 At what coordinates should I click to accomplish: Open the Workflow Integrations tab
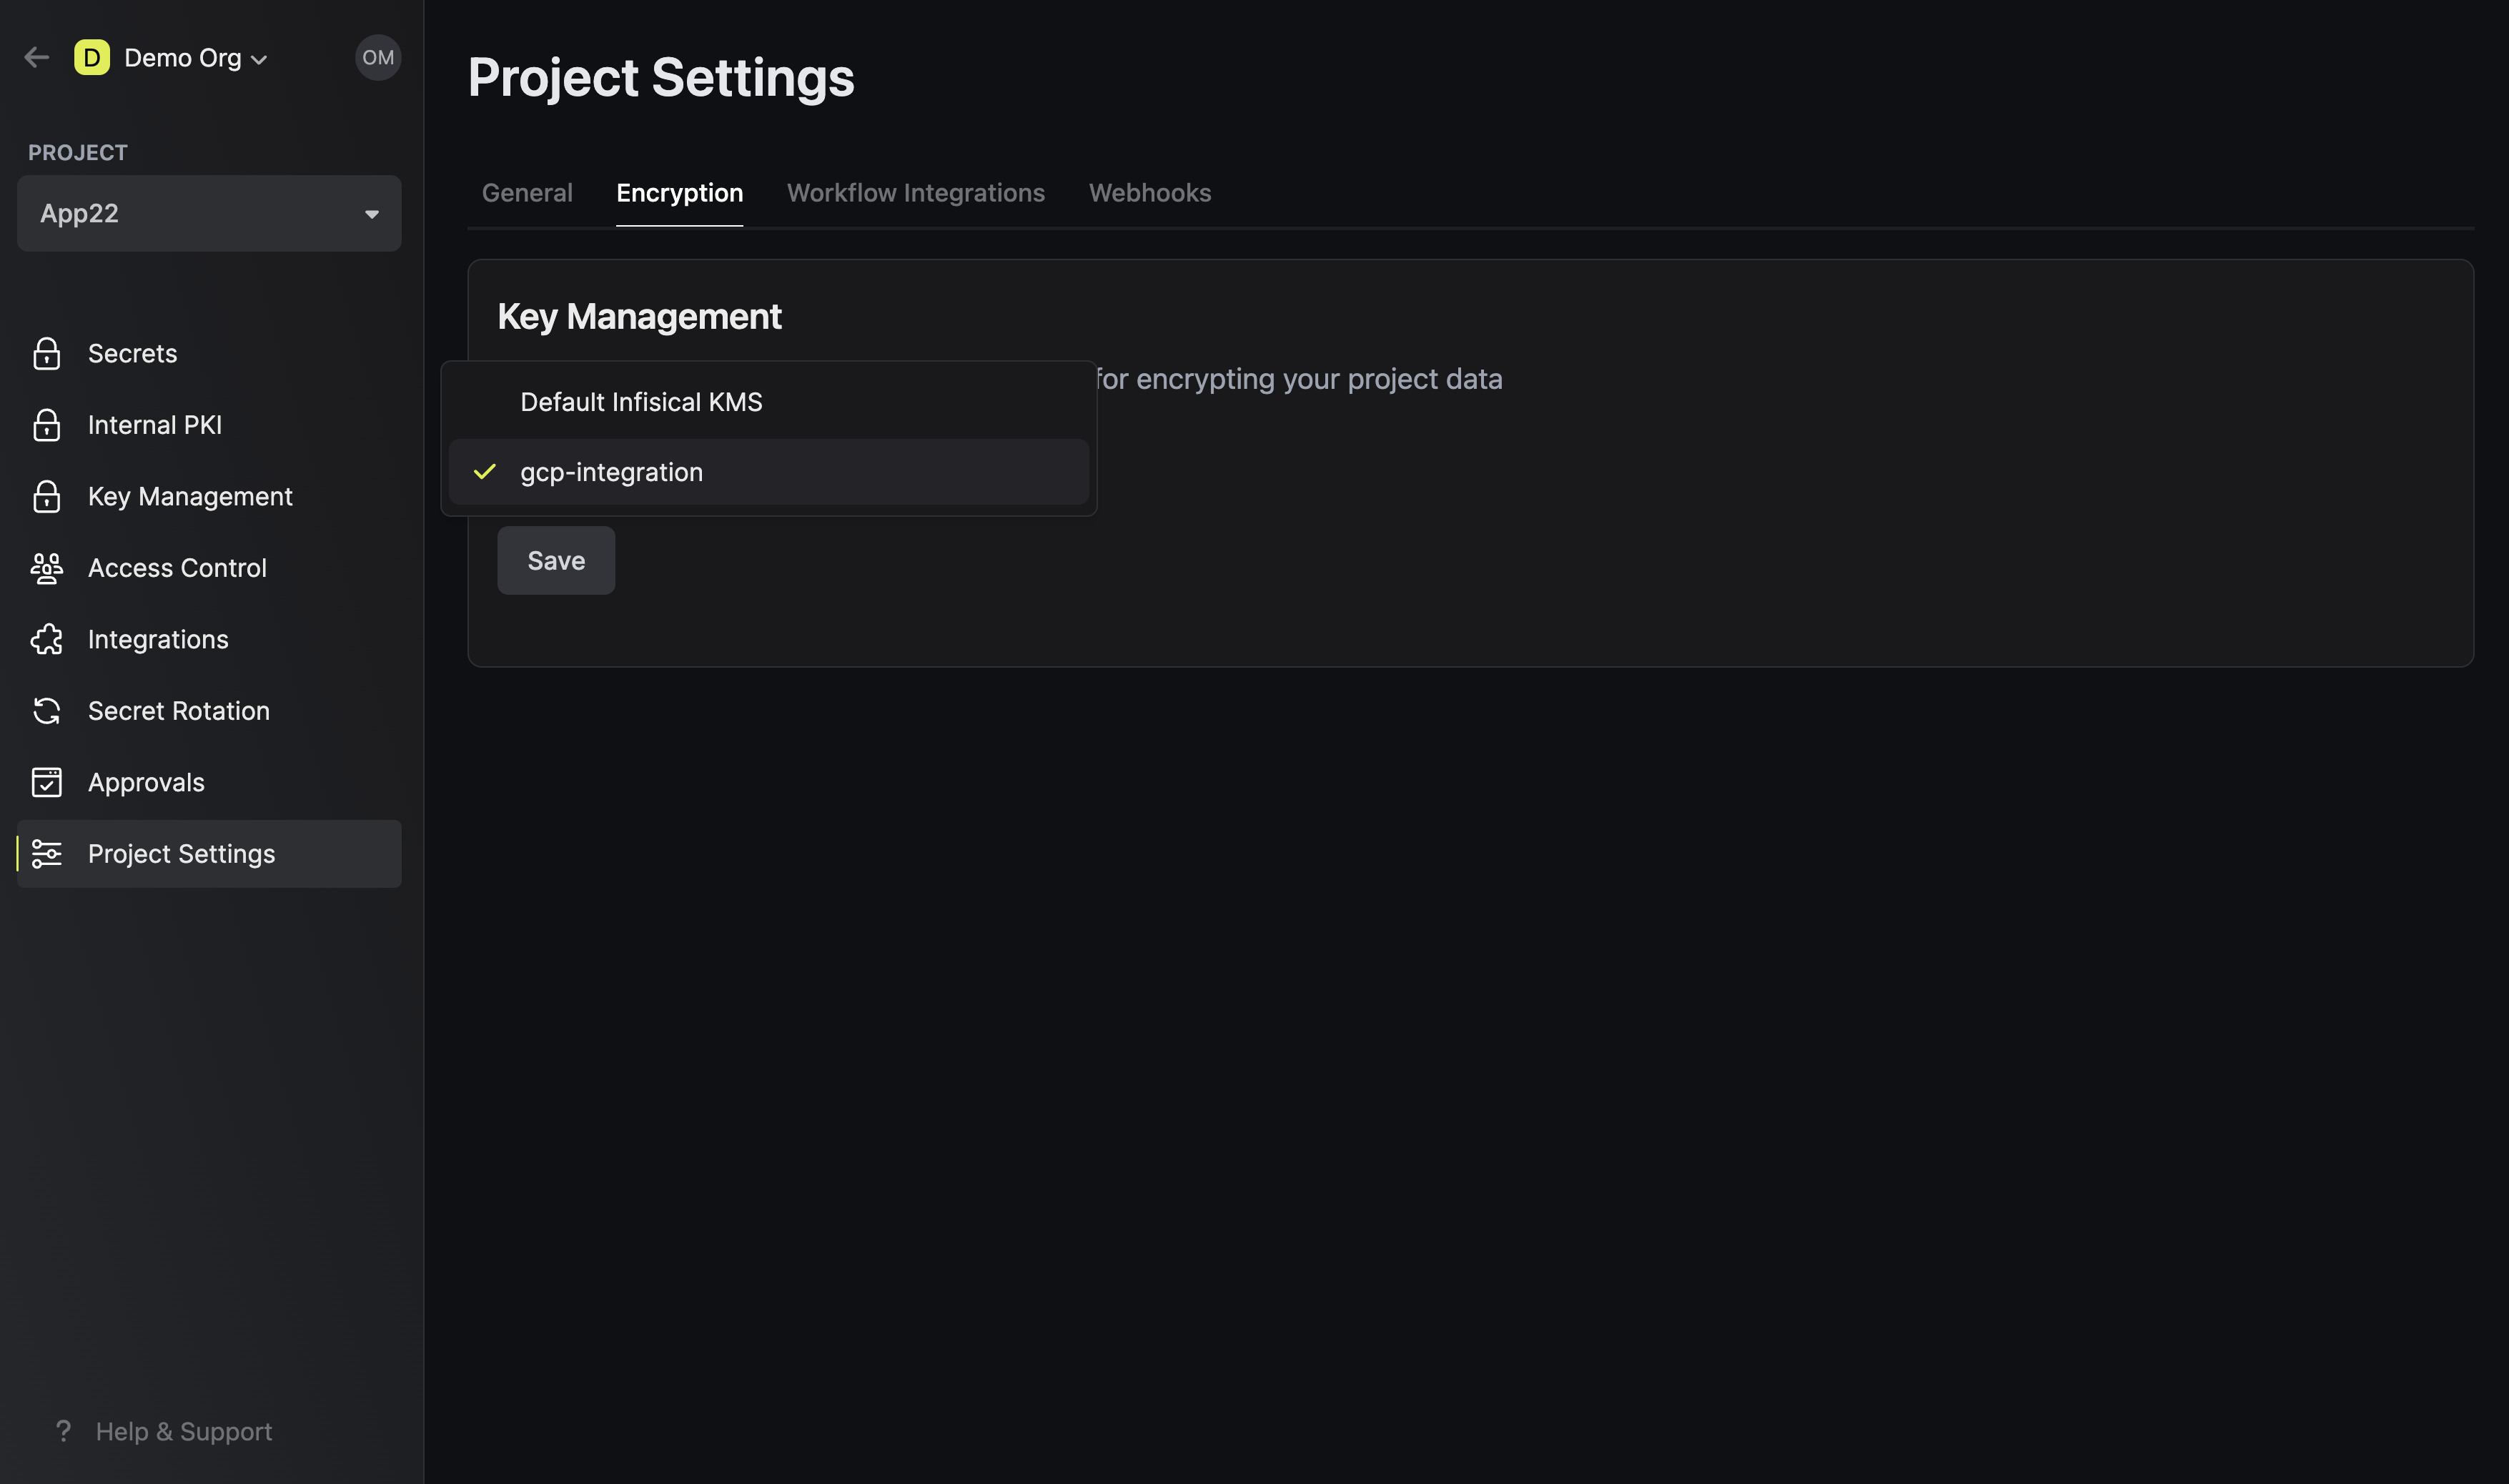tap(915, 193)
